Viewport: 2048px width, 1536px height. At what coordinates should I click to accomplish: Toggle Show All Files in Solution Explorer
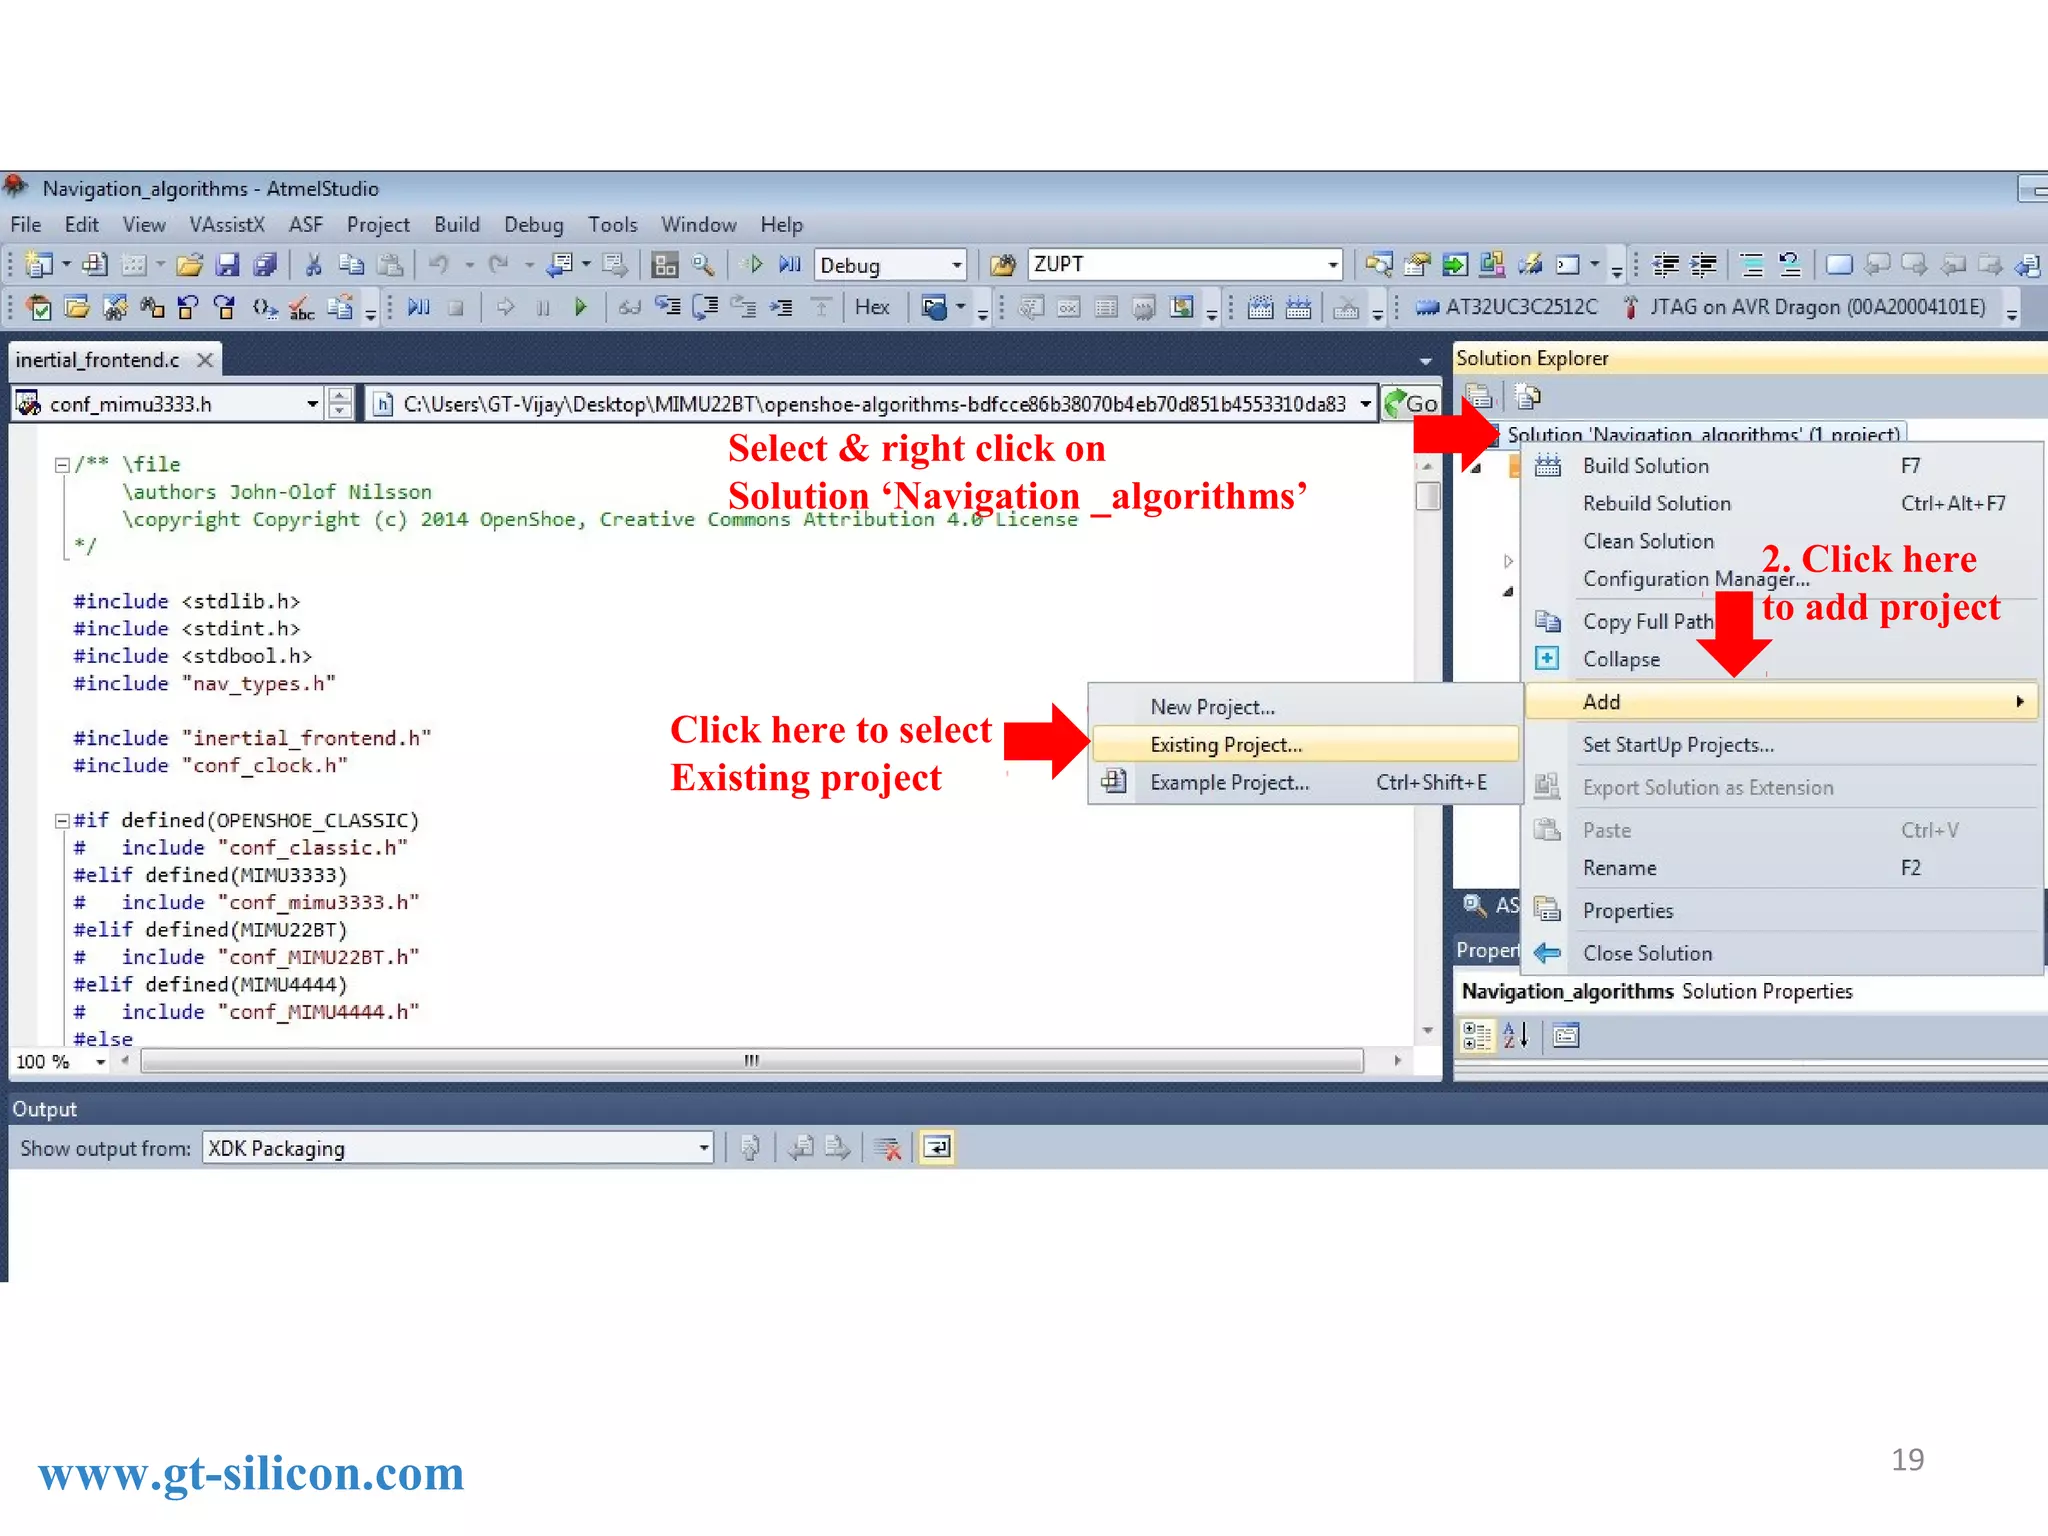click(1527, 397)
